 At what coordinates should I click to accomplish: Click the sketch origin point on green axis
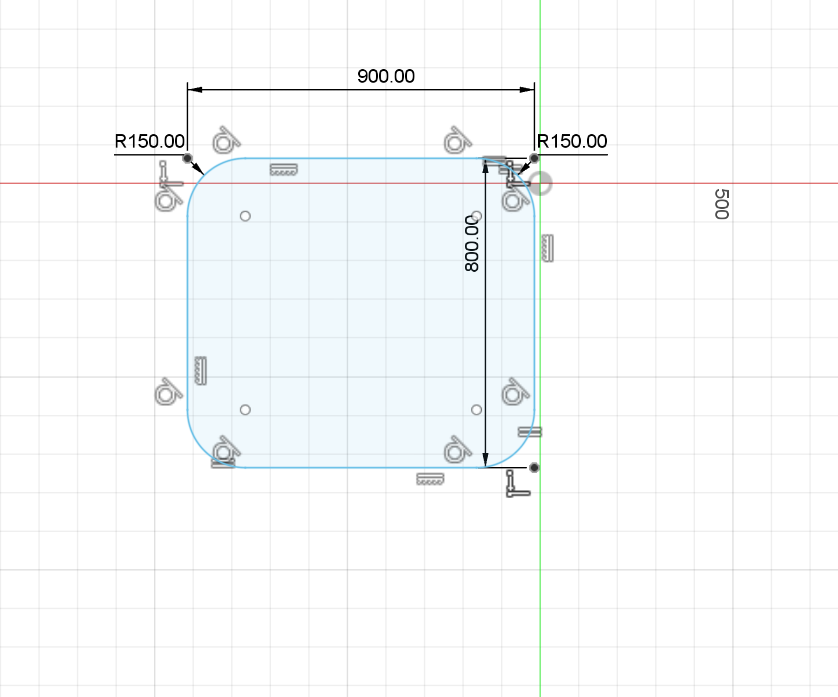tap(541, 183)
